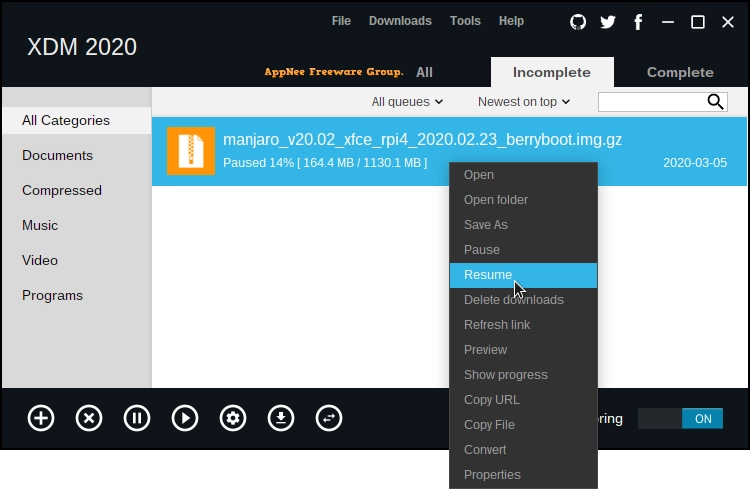Click the 2020-03-05 date text
Image resolution: width=750 pixels, height=489 pixels.
click(x=695, y=163)
